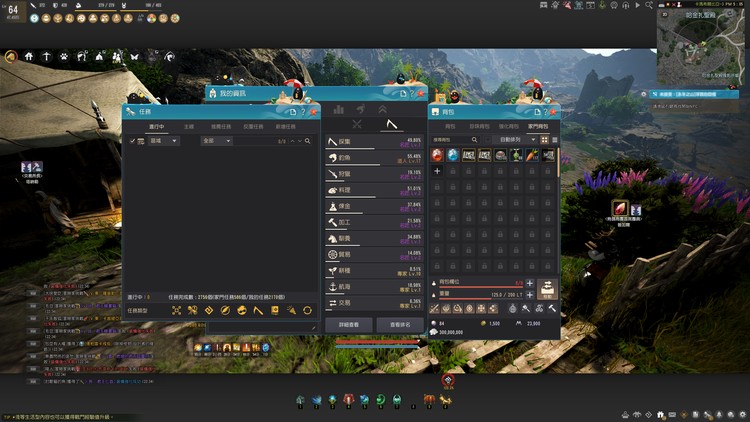Click the stopwatch icon in inventory bottom row
Viewport: 750px width, 422px height.
point(512,309)
